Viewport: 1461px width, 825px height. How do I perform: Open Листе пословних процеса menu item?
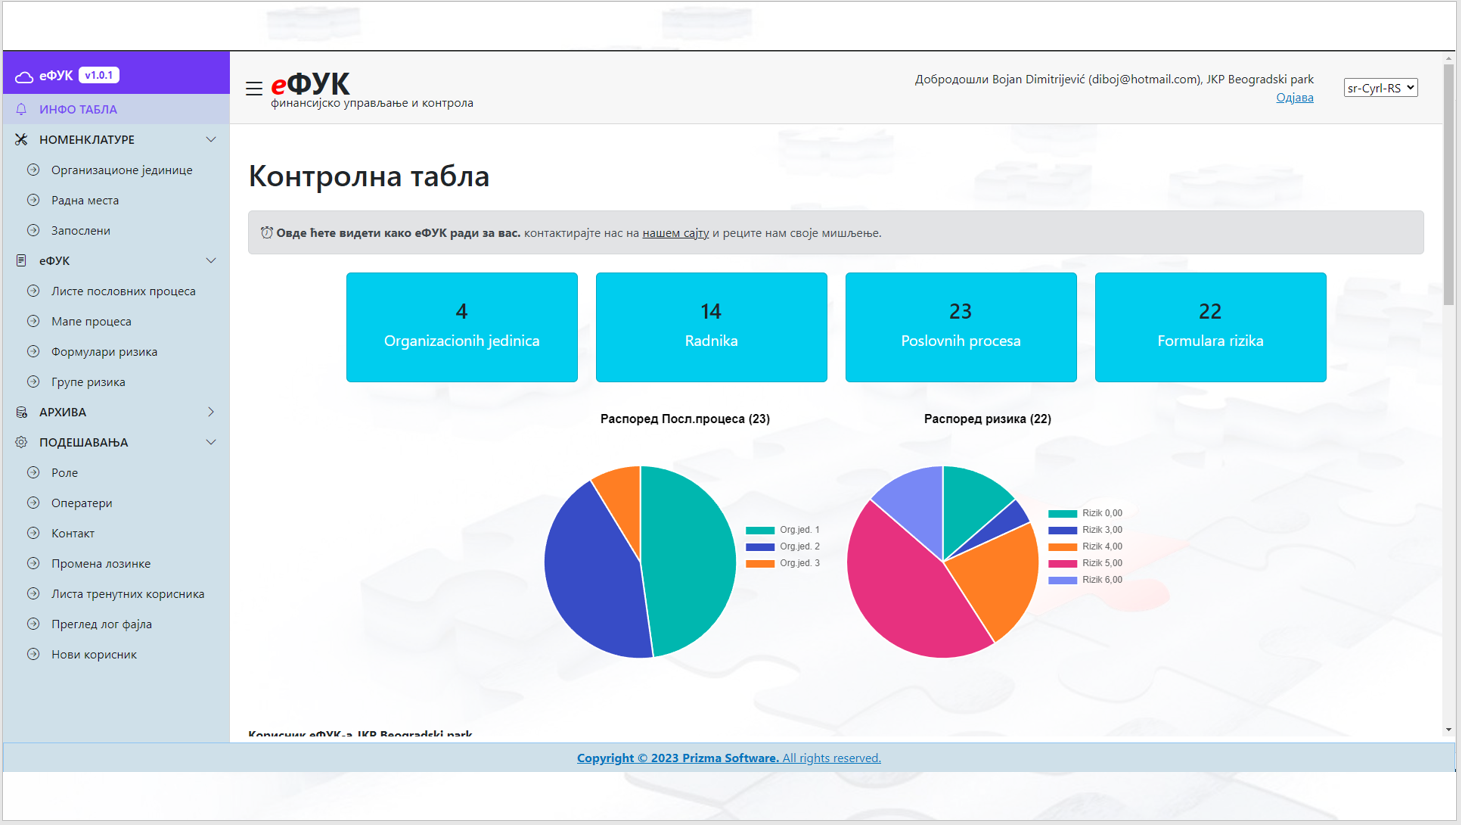tap(123, 291)
